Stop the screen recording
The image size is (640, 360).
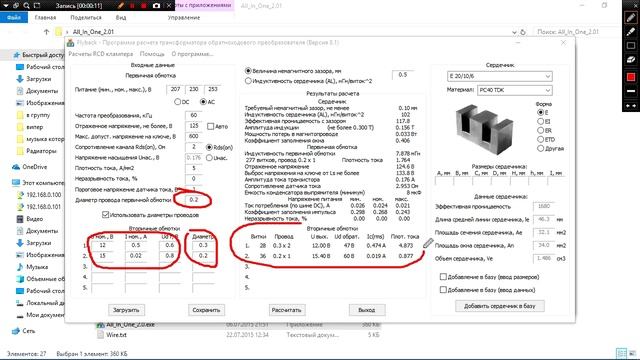click(144, 6)
